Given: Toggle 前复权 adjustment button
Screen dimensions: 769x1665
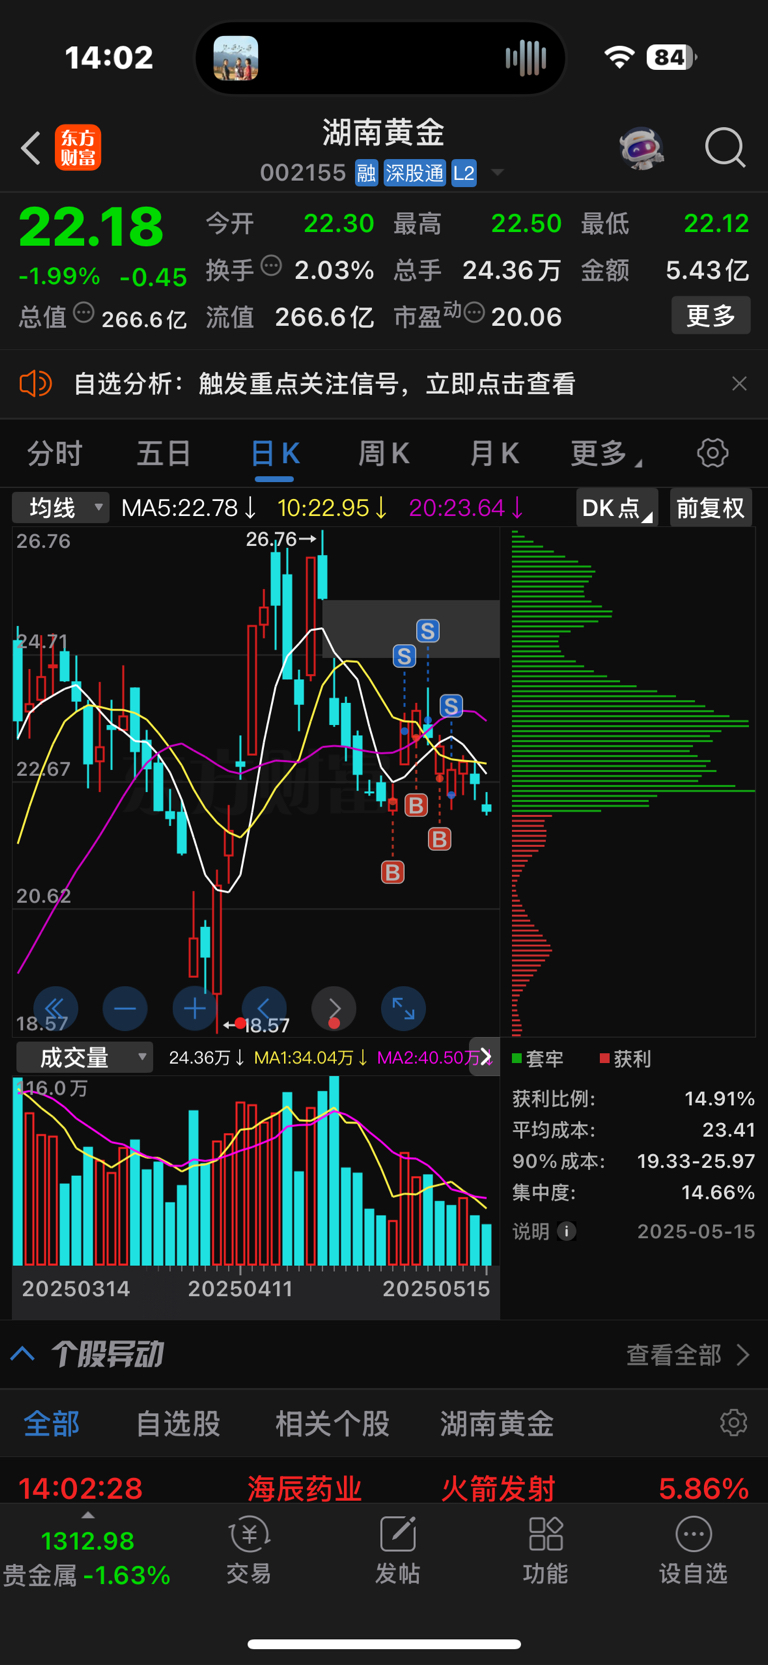Looking at the screenshot, I should tap(711, 508).
